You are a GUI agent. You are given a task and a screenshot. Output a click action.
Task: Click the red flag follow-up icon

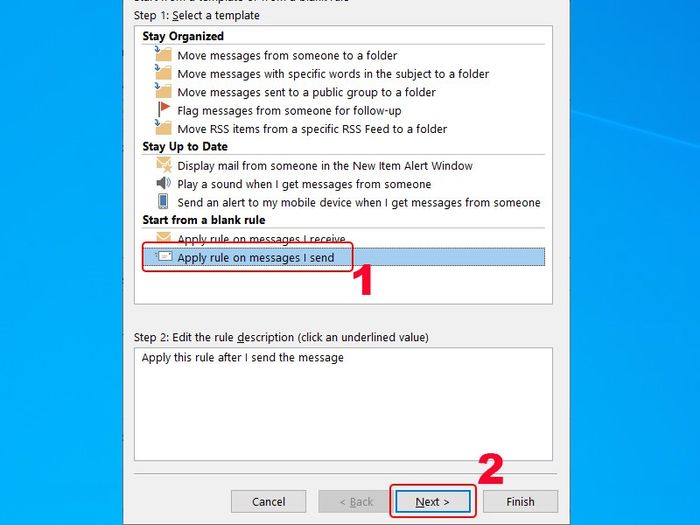click(x=164, y=109)
